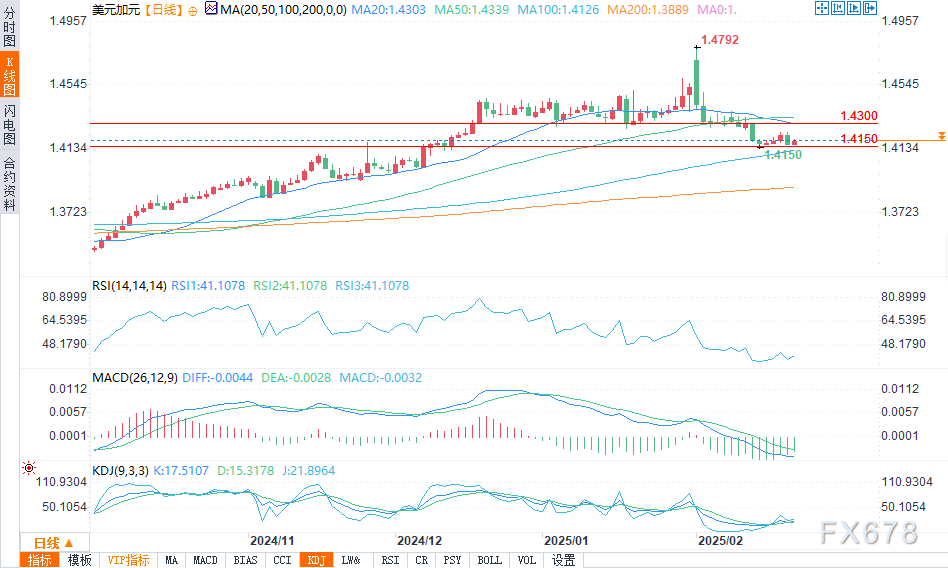Turn on the BOLL indicator
Viewport: 948px width, 568px height.
[490, 560]
